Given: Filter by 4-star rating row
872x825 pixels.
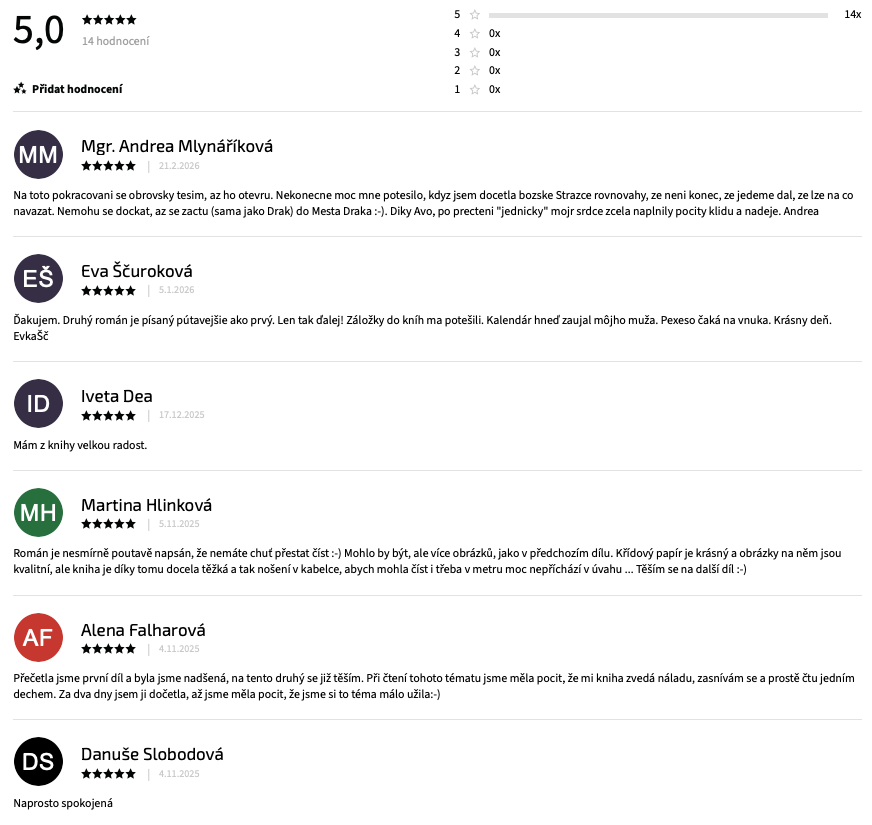Looking at the screenshot, I should click(477, 33).
